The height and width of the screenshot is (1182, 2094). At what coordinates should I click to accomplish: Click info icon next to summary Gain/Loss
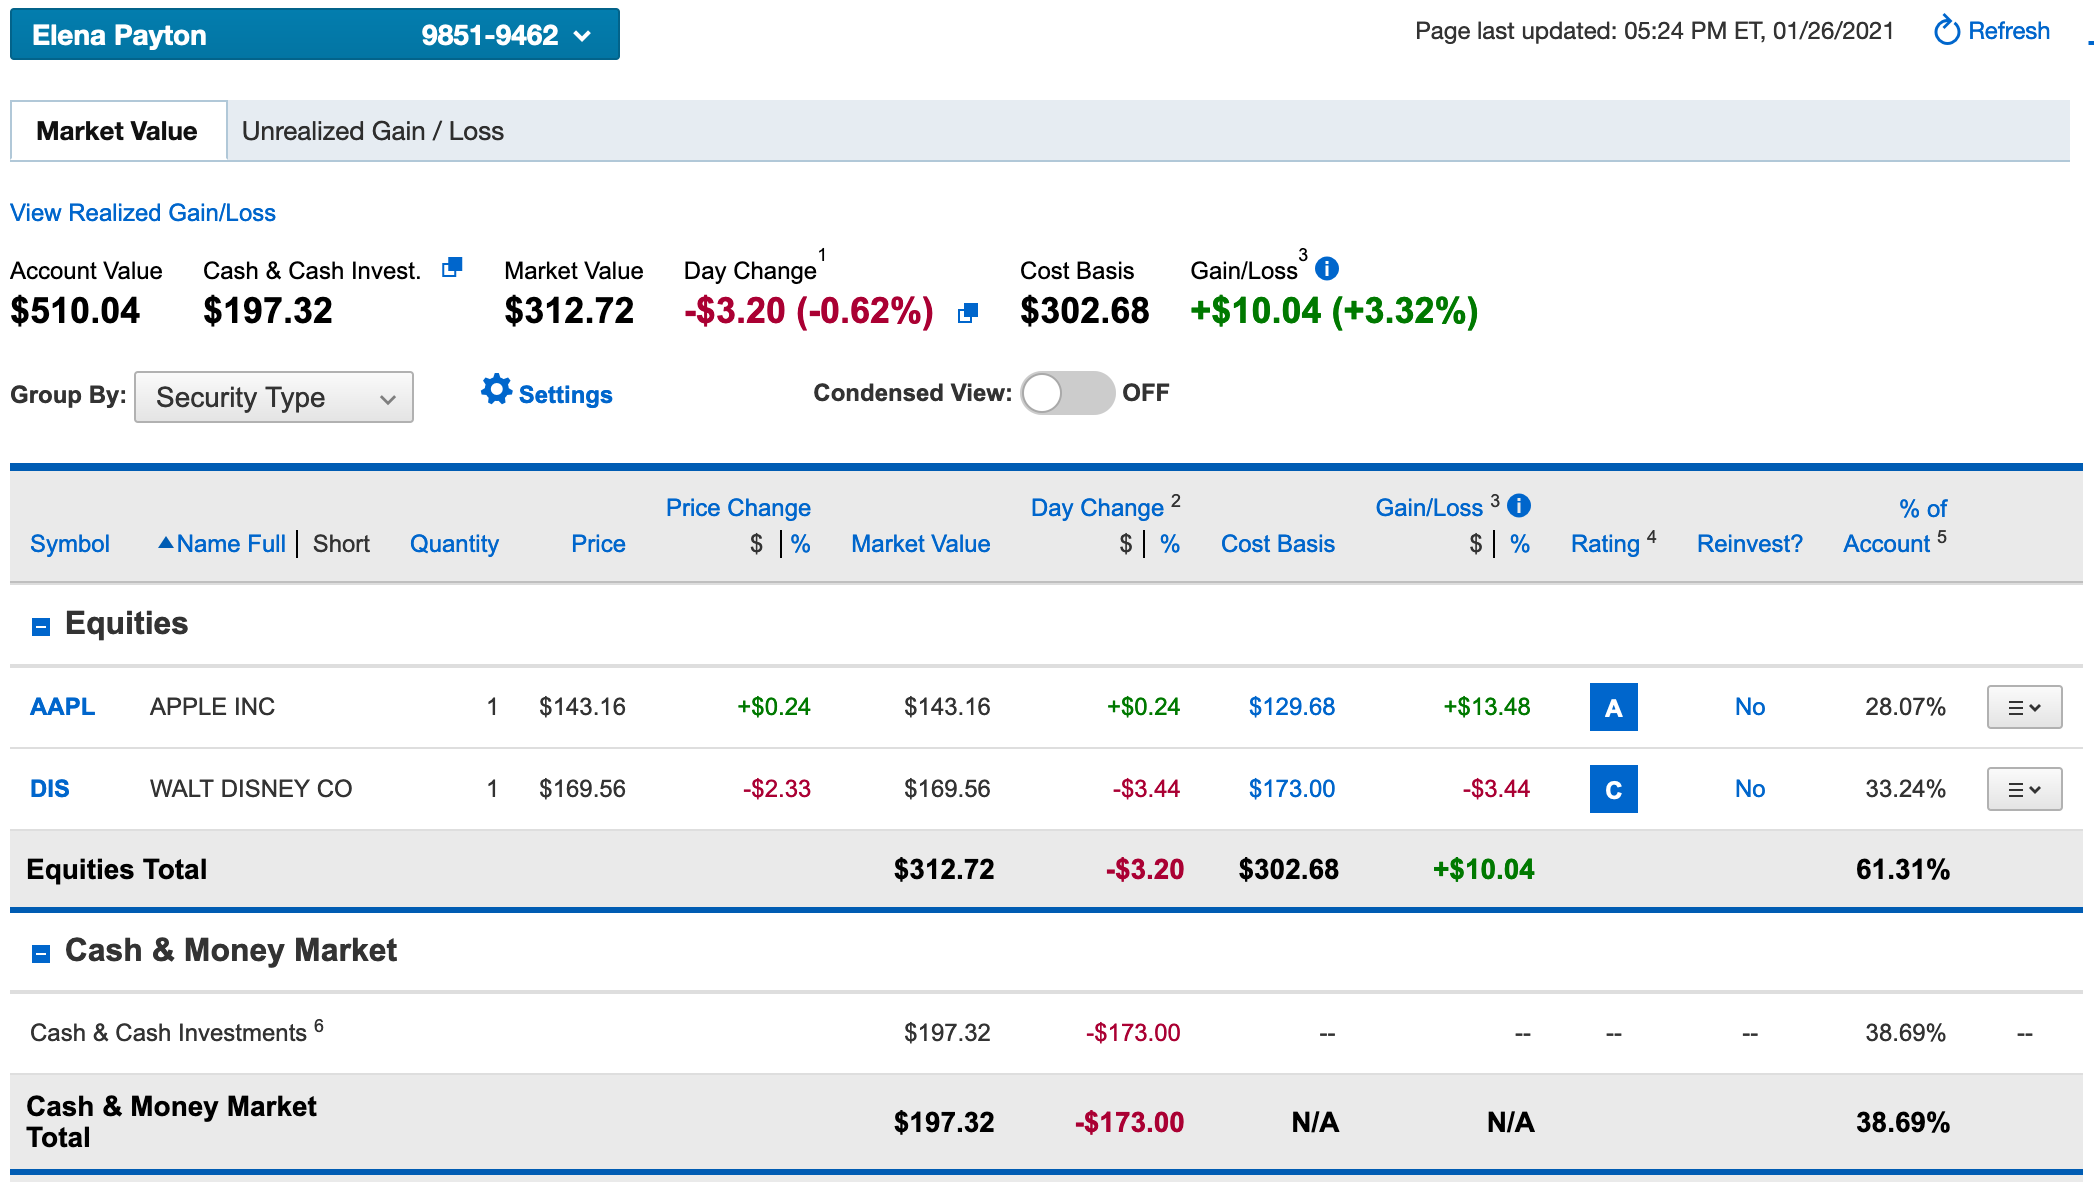1327,268
